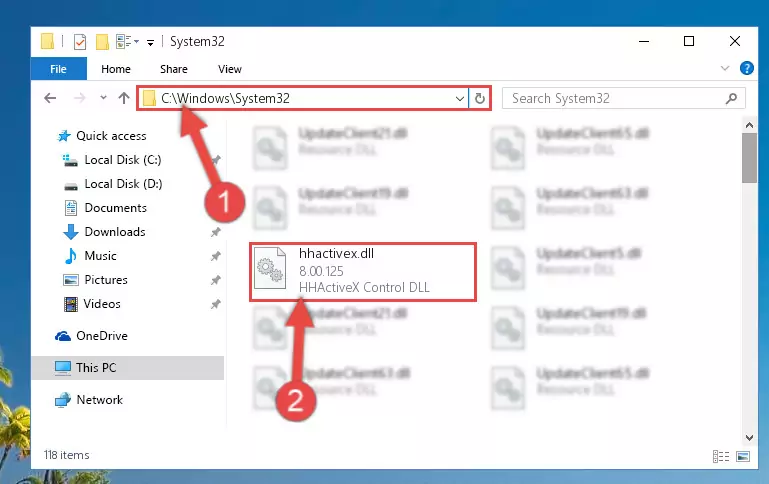
Task: Click the search magnifier icon
Action: click(731, 99)
